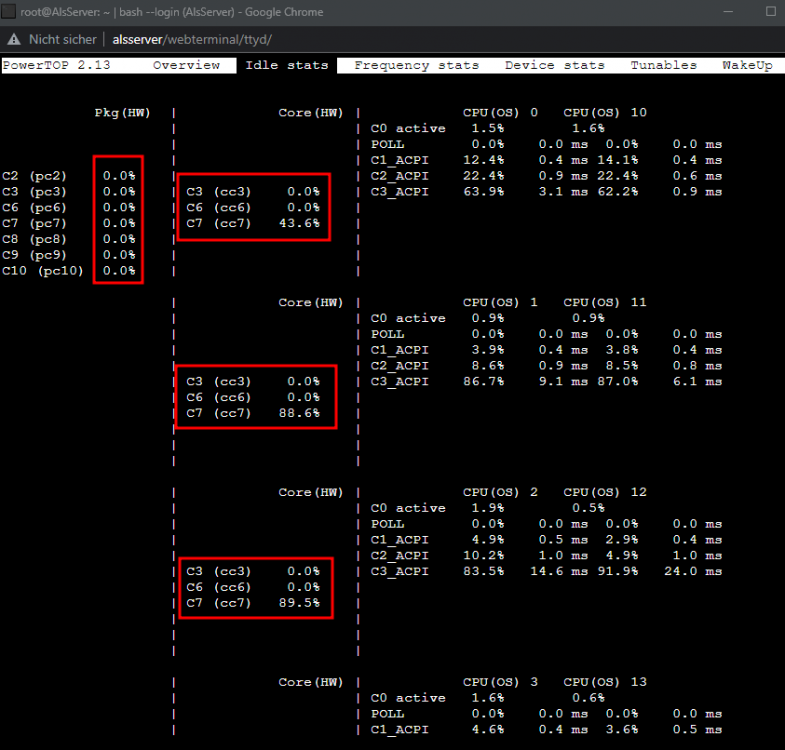785x750 pixels.
Task: Click the 'CPU(OS) 10' column header
Action: coord(605,113)
